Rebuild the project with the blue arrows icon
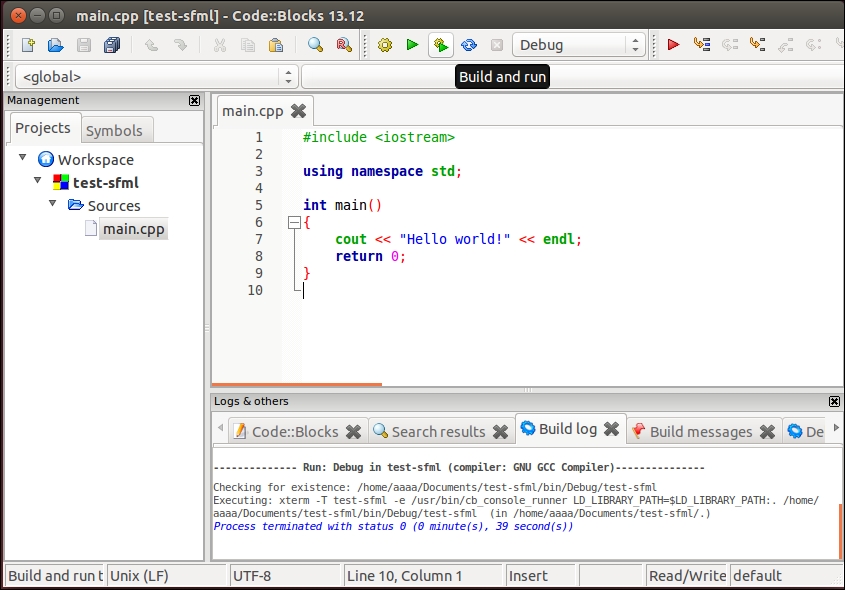The height and width of the screenshot is (590, 845). [x=469, y=45]
